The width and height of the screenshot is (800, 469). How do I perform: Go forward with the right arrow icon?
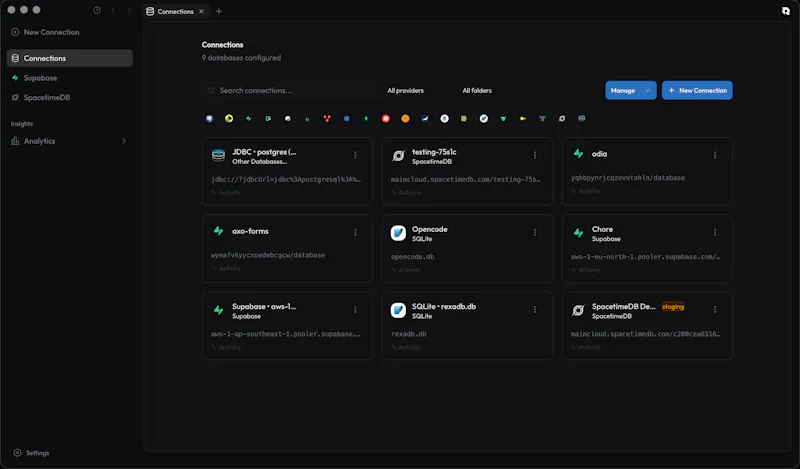129,10
